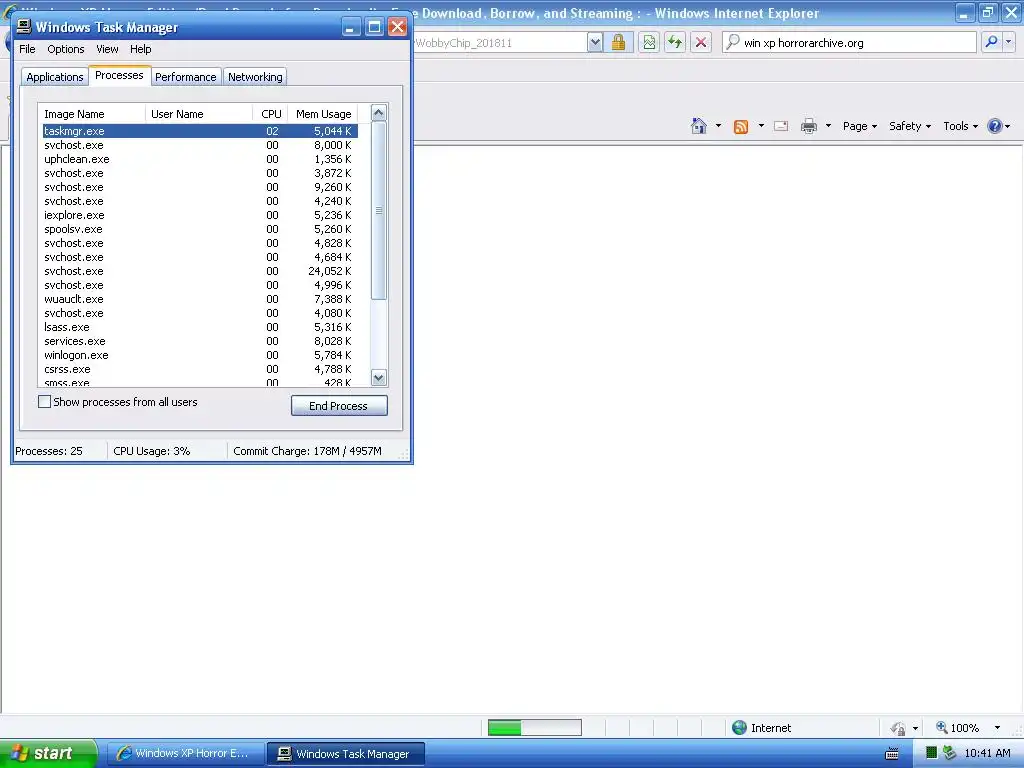This screenshot has width=1024, height=768.
Task: Click the process list scrollbar thumb
Action: pos(379,210)
